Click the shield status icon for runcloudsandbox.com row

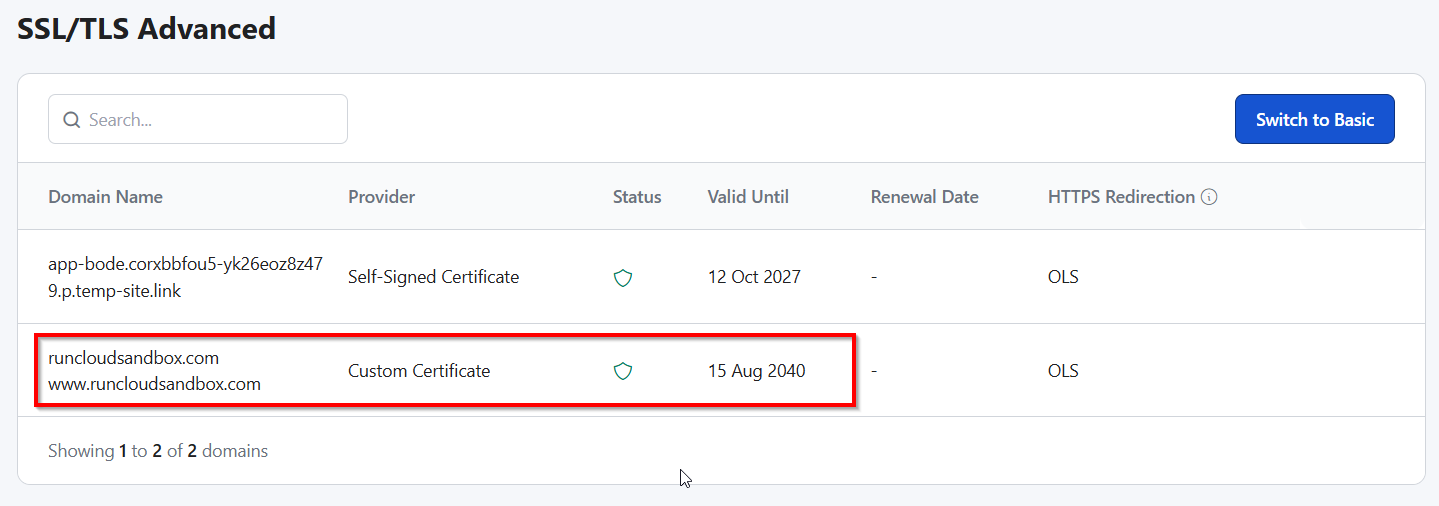pos(623,372)
